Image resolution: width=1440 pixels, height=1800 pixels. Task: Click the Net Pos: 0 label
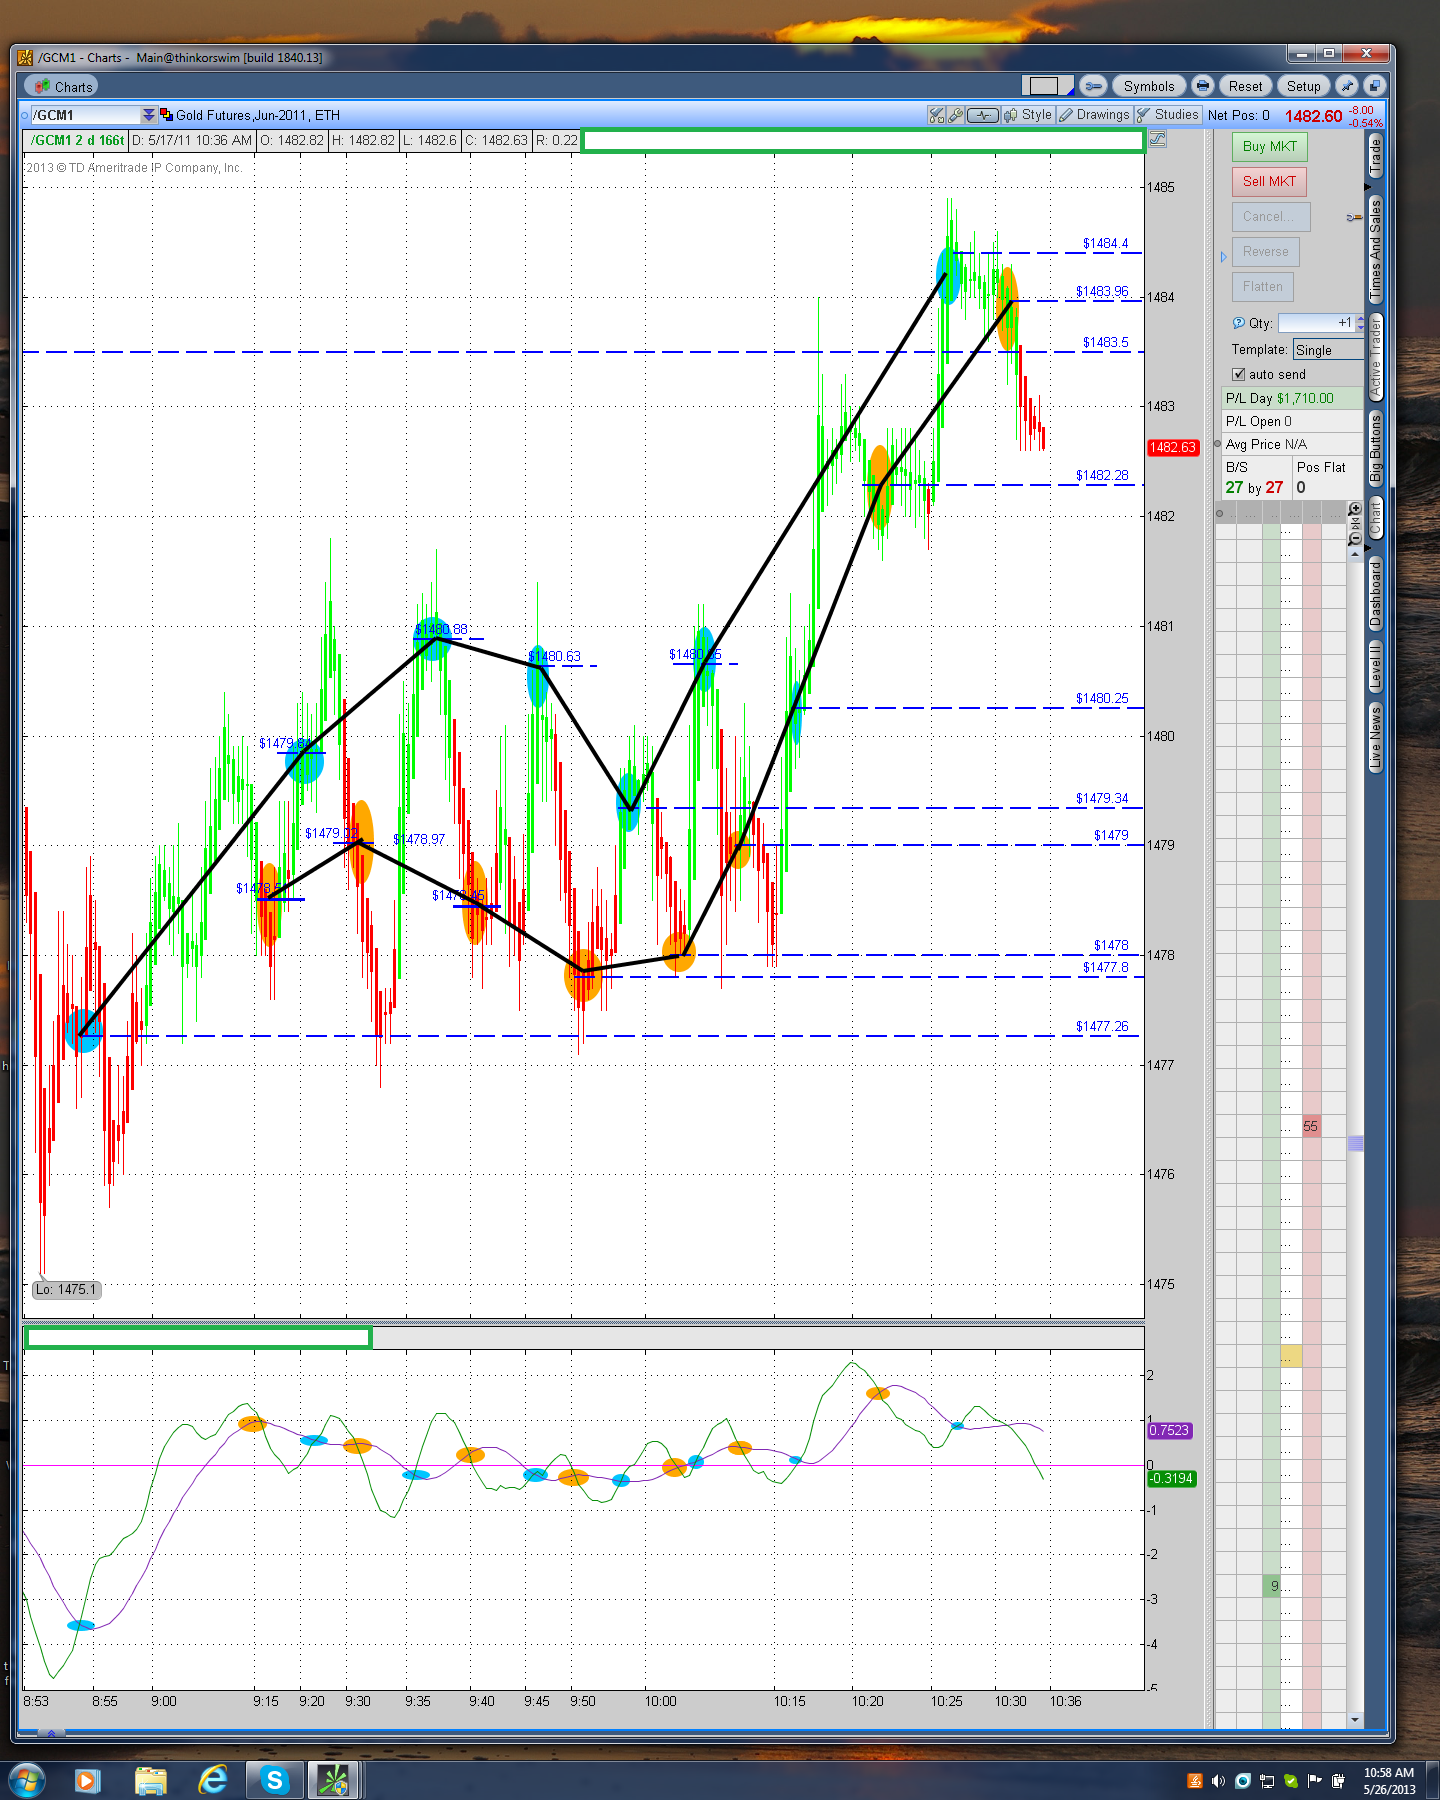(x=1238, y=115)
